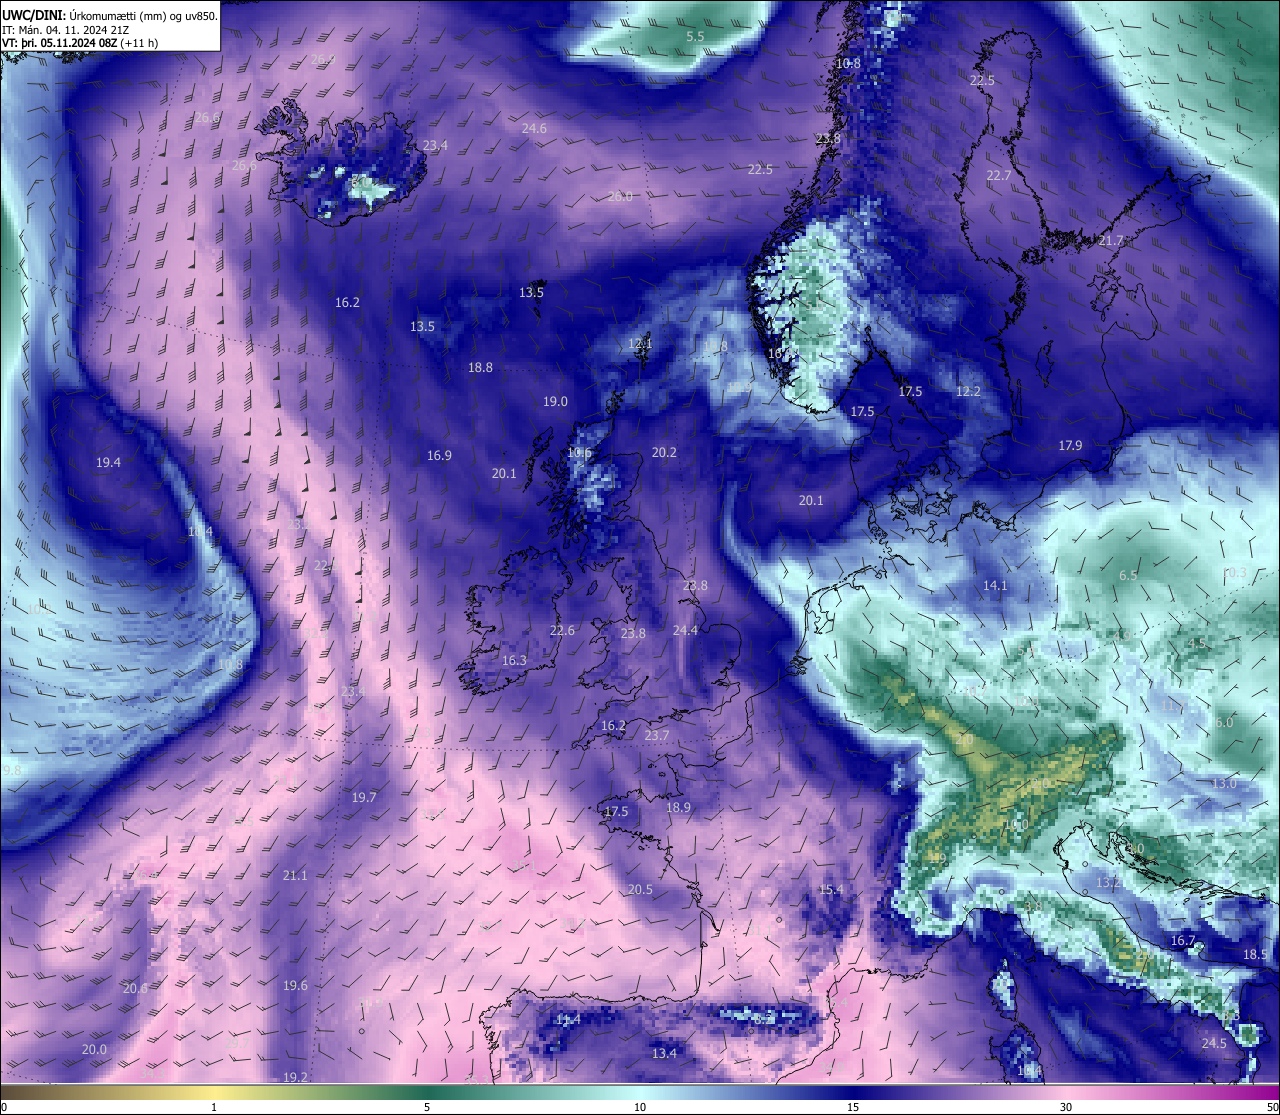Click the 15 label on the color scale
The width and height of the screenshot is (1280, 1115).
pos(853,1107)
